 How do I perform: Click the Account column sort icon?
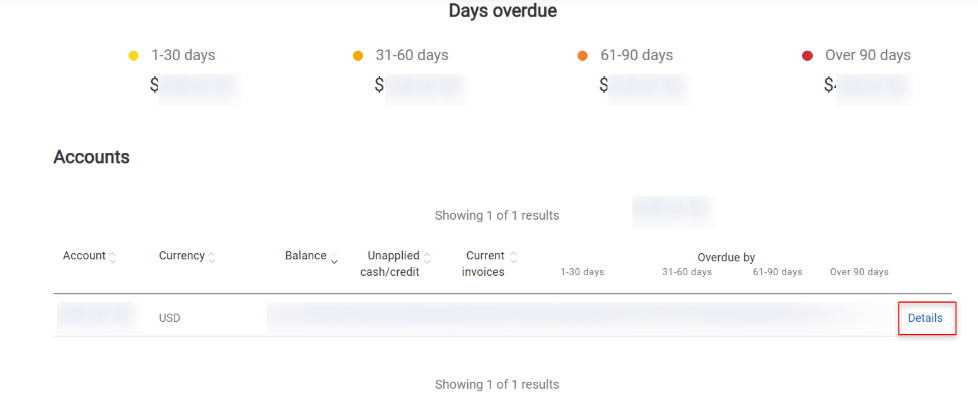(112, 257)
